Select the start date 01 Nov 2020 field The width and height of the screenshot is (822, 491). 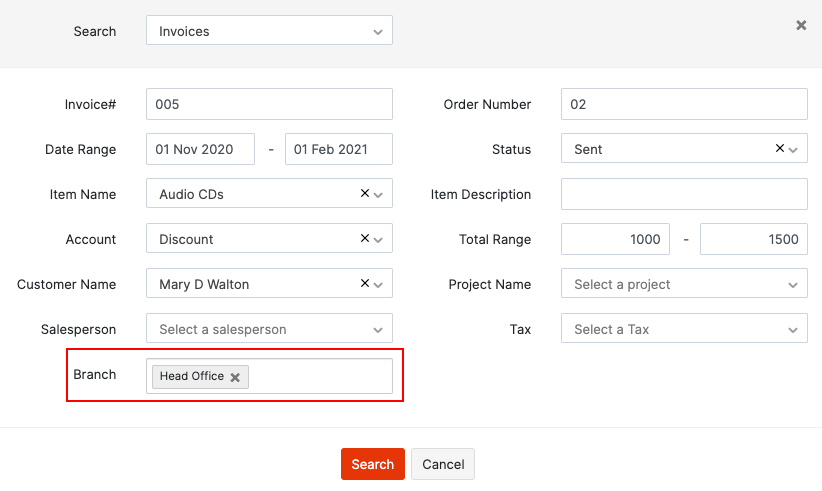200,149
